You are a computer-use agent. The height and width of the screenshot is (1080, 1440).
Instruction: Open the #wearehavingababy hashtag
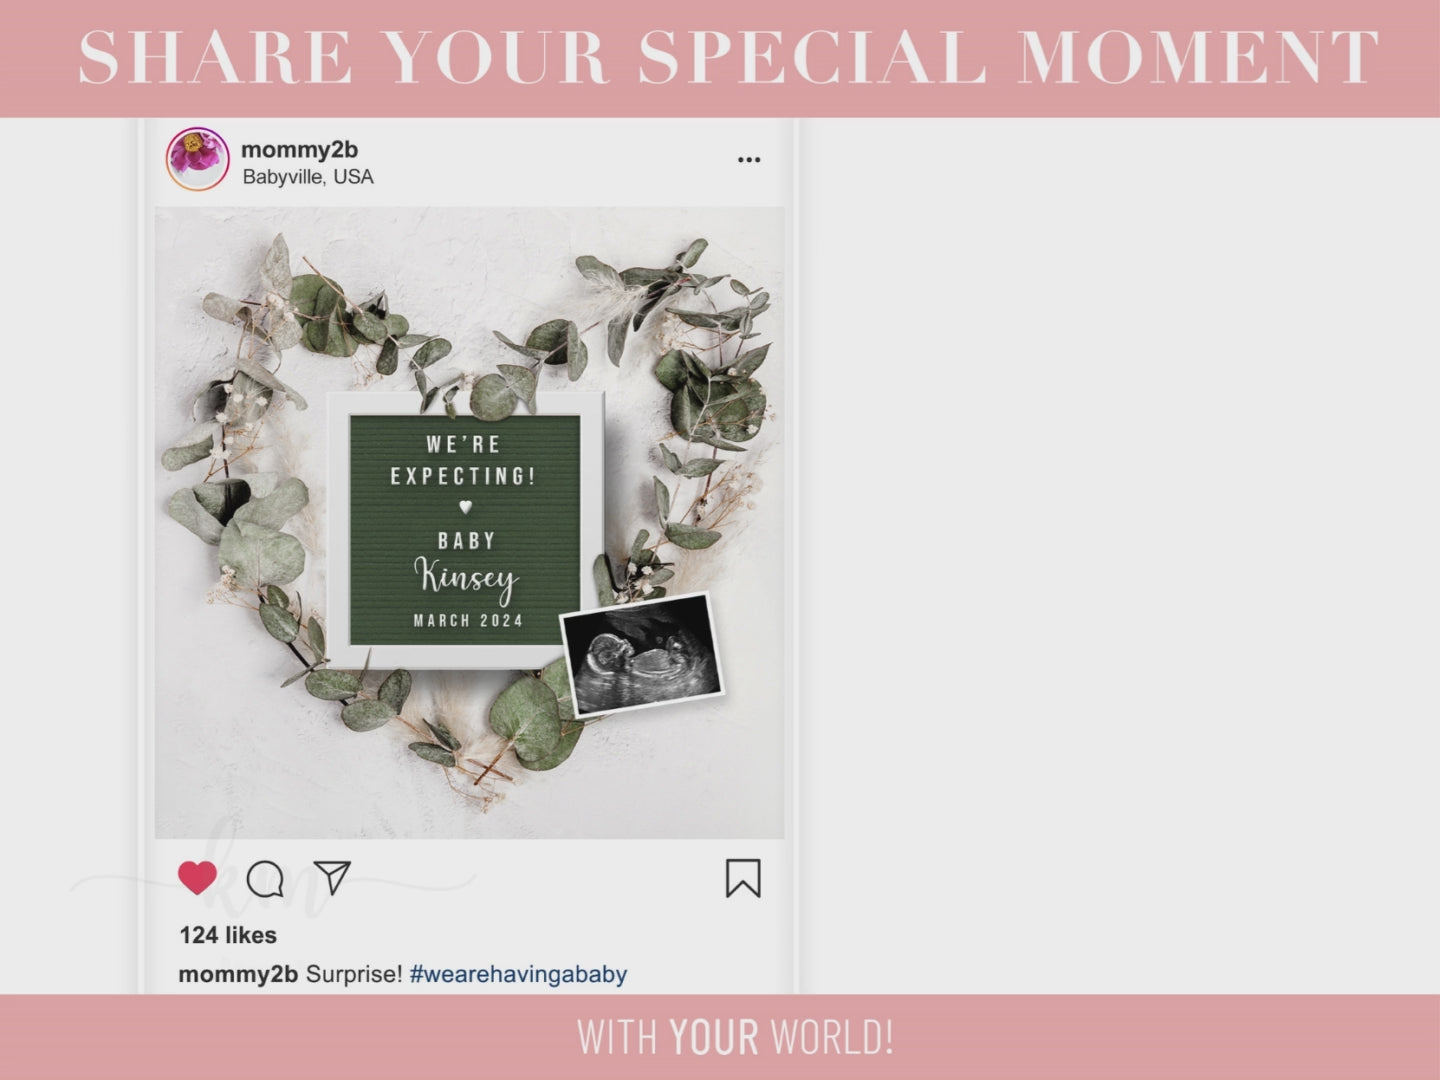coord(518,974)
